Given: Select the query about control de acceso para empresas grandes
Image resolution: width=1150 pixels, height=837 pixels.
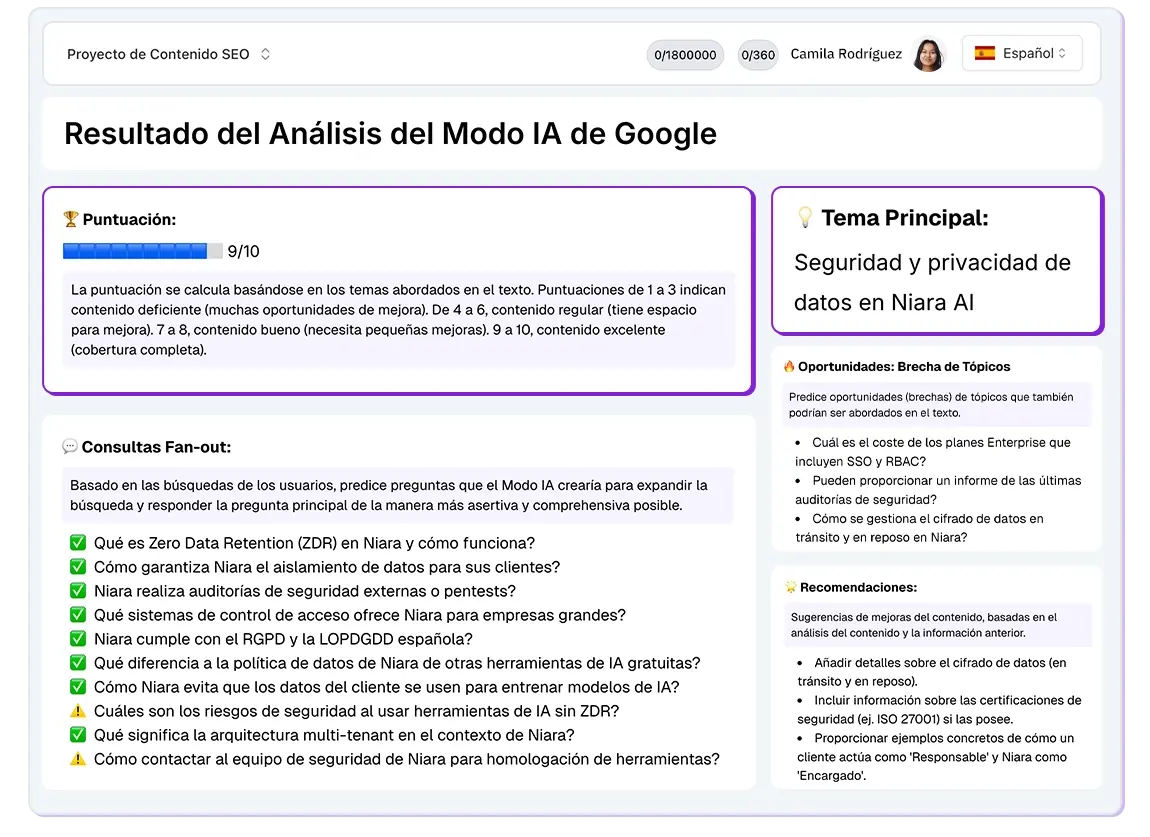Looking at the screenshot, I should (x=359, y=615).
